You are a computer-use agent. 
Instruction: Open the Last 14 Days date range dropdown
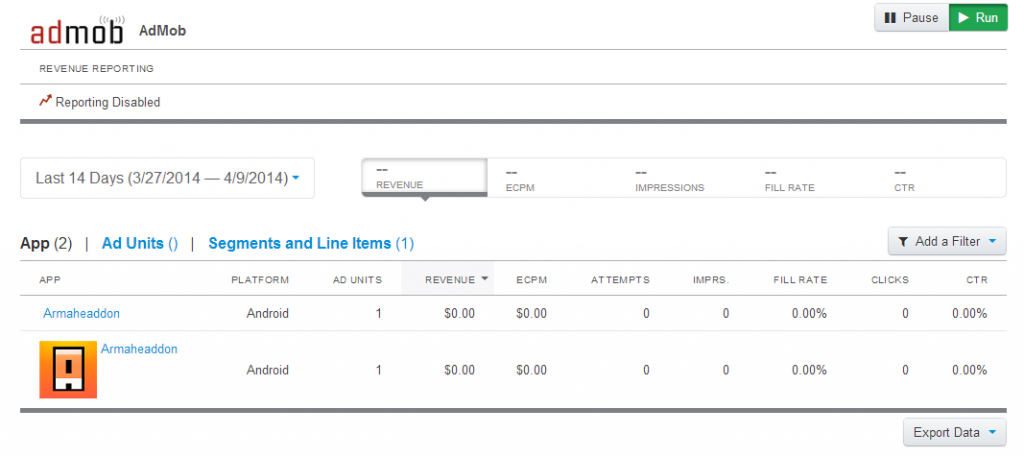click(x=167, y=178)
